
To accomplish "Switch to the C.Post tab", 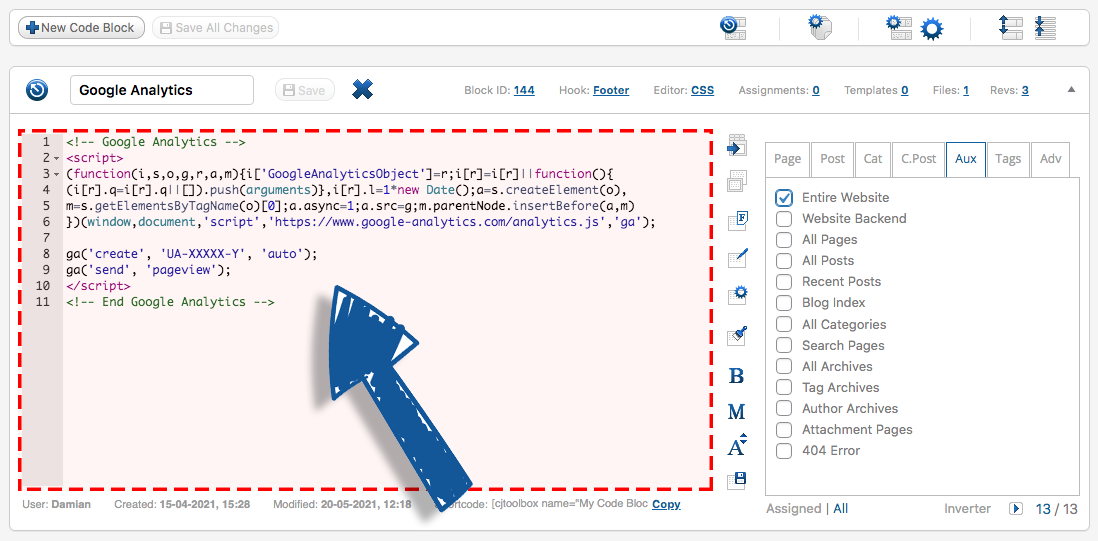I will (917, 158).
